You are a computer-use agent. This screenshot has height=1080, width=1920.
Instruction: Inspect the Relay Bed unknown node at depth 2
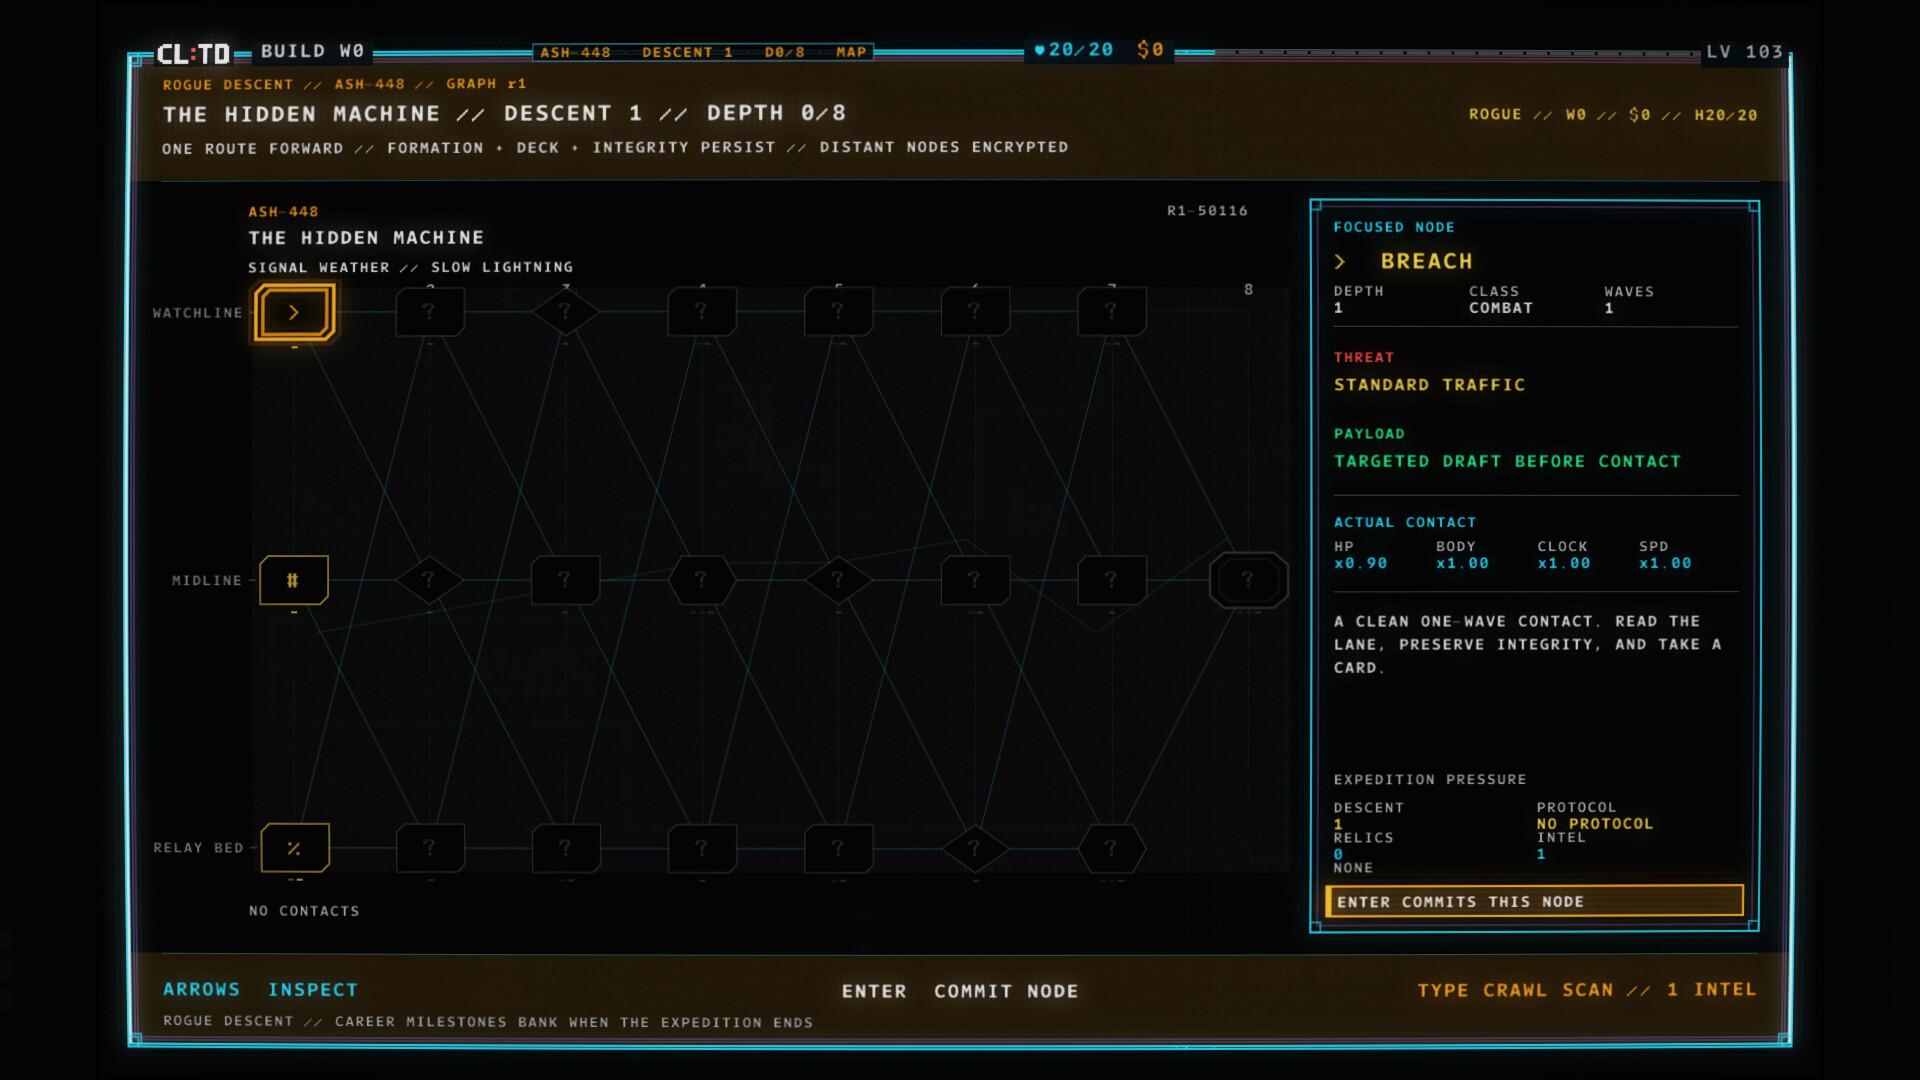(x=429, y=848)
